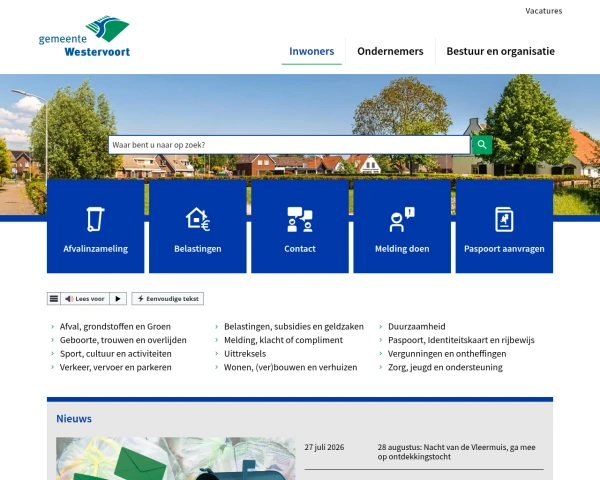600x480 pixels.
Task: Click the green search magnifier button
Action: 482,145
